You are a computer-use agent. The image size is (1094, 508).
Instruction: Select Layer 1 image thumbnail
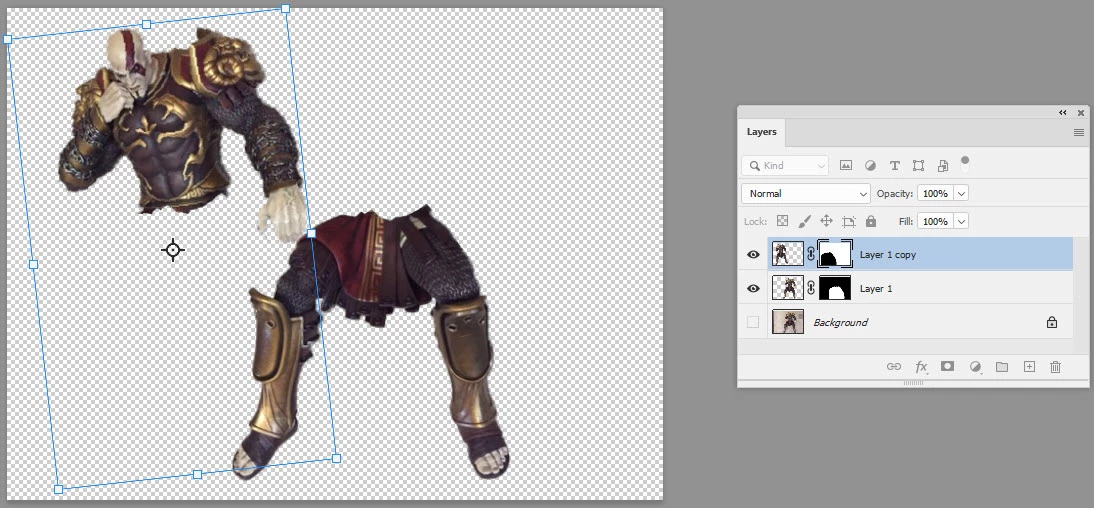tap(788, 288)
